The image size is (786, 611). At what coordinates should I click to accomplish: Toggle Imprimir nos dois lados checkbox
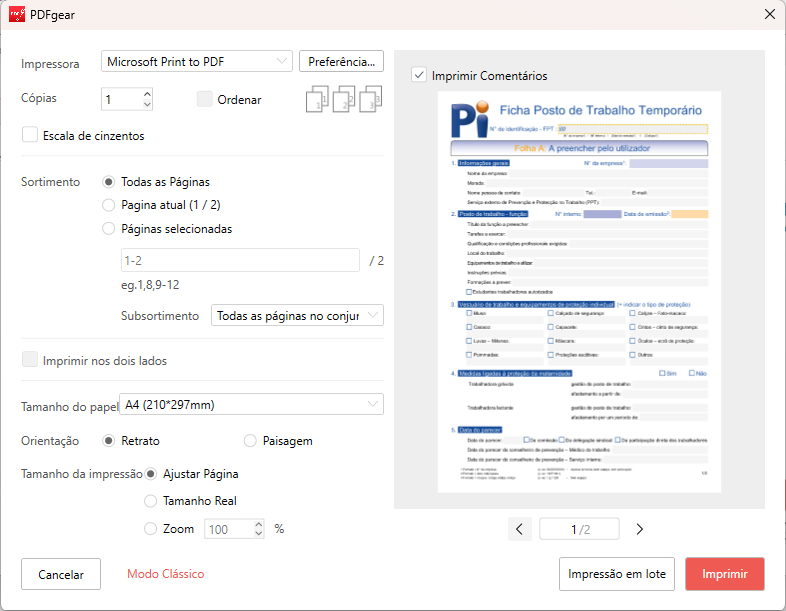pyautogui.click(x=30, y=360)
